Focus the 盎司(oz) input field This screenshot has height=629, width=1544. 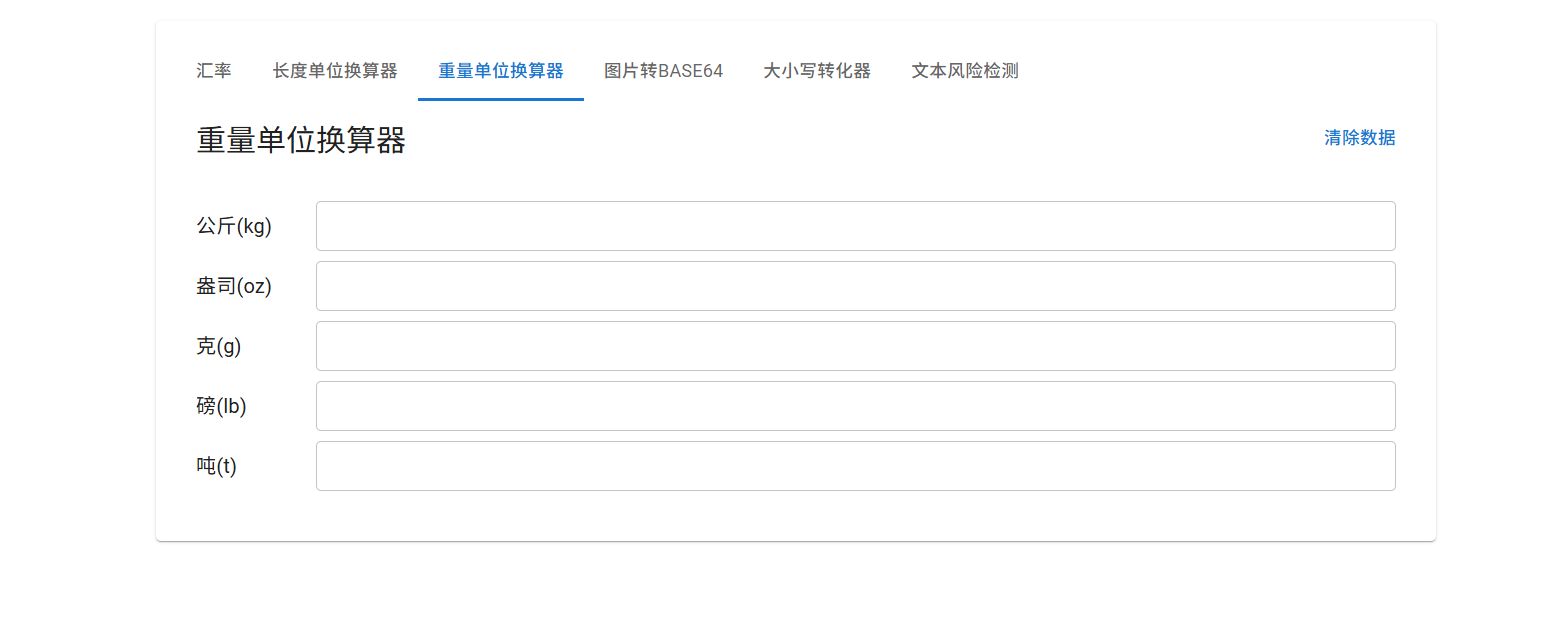coord(856,286)
